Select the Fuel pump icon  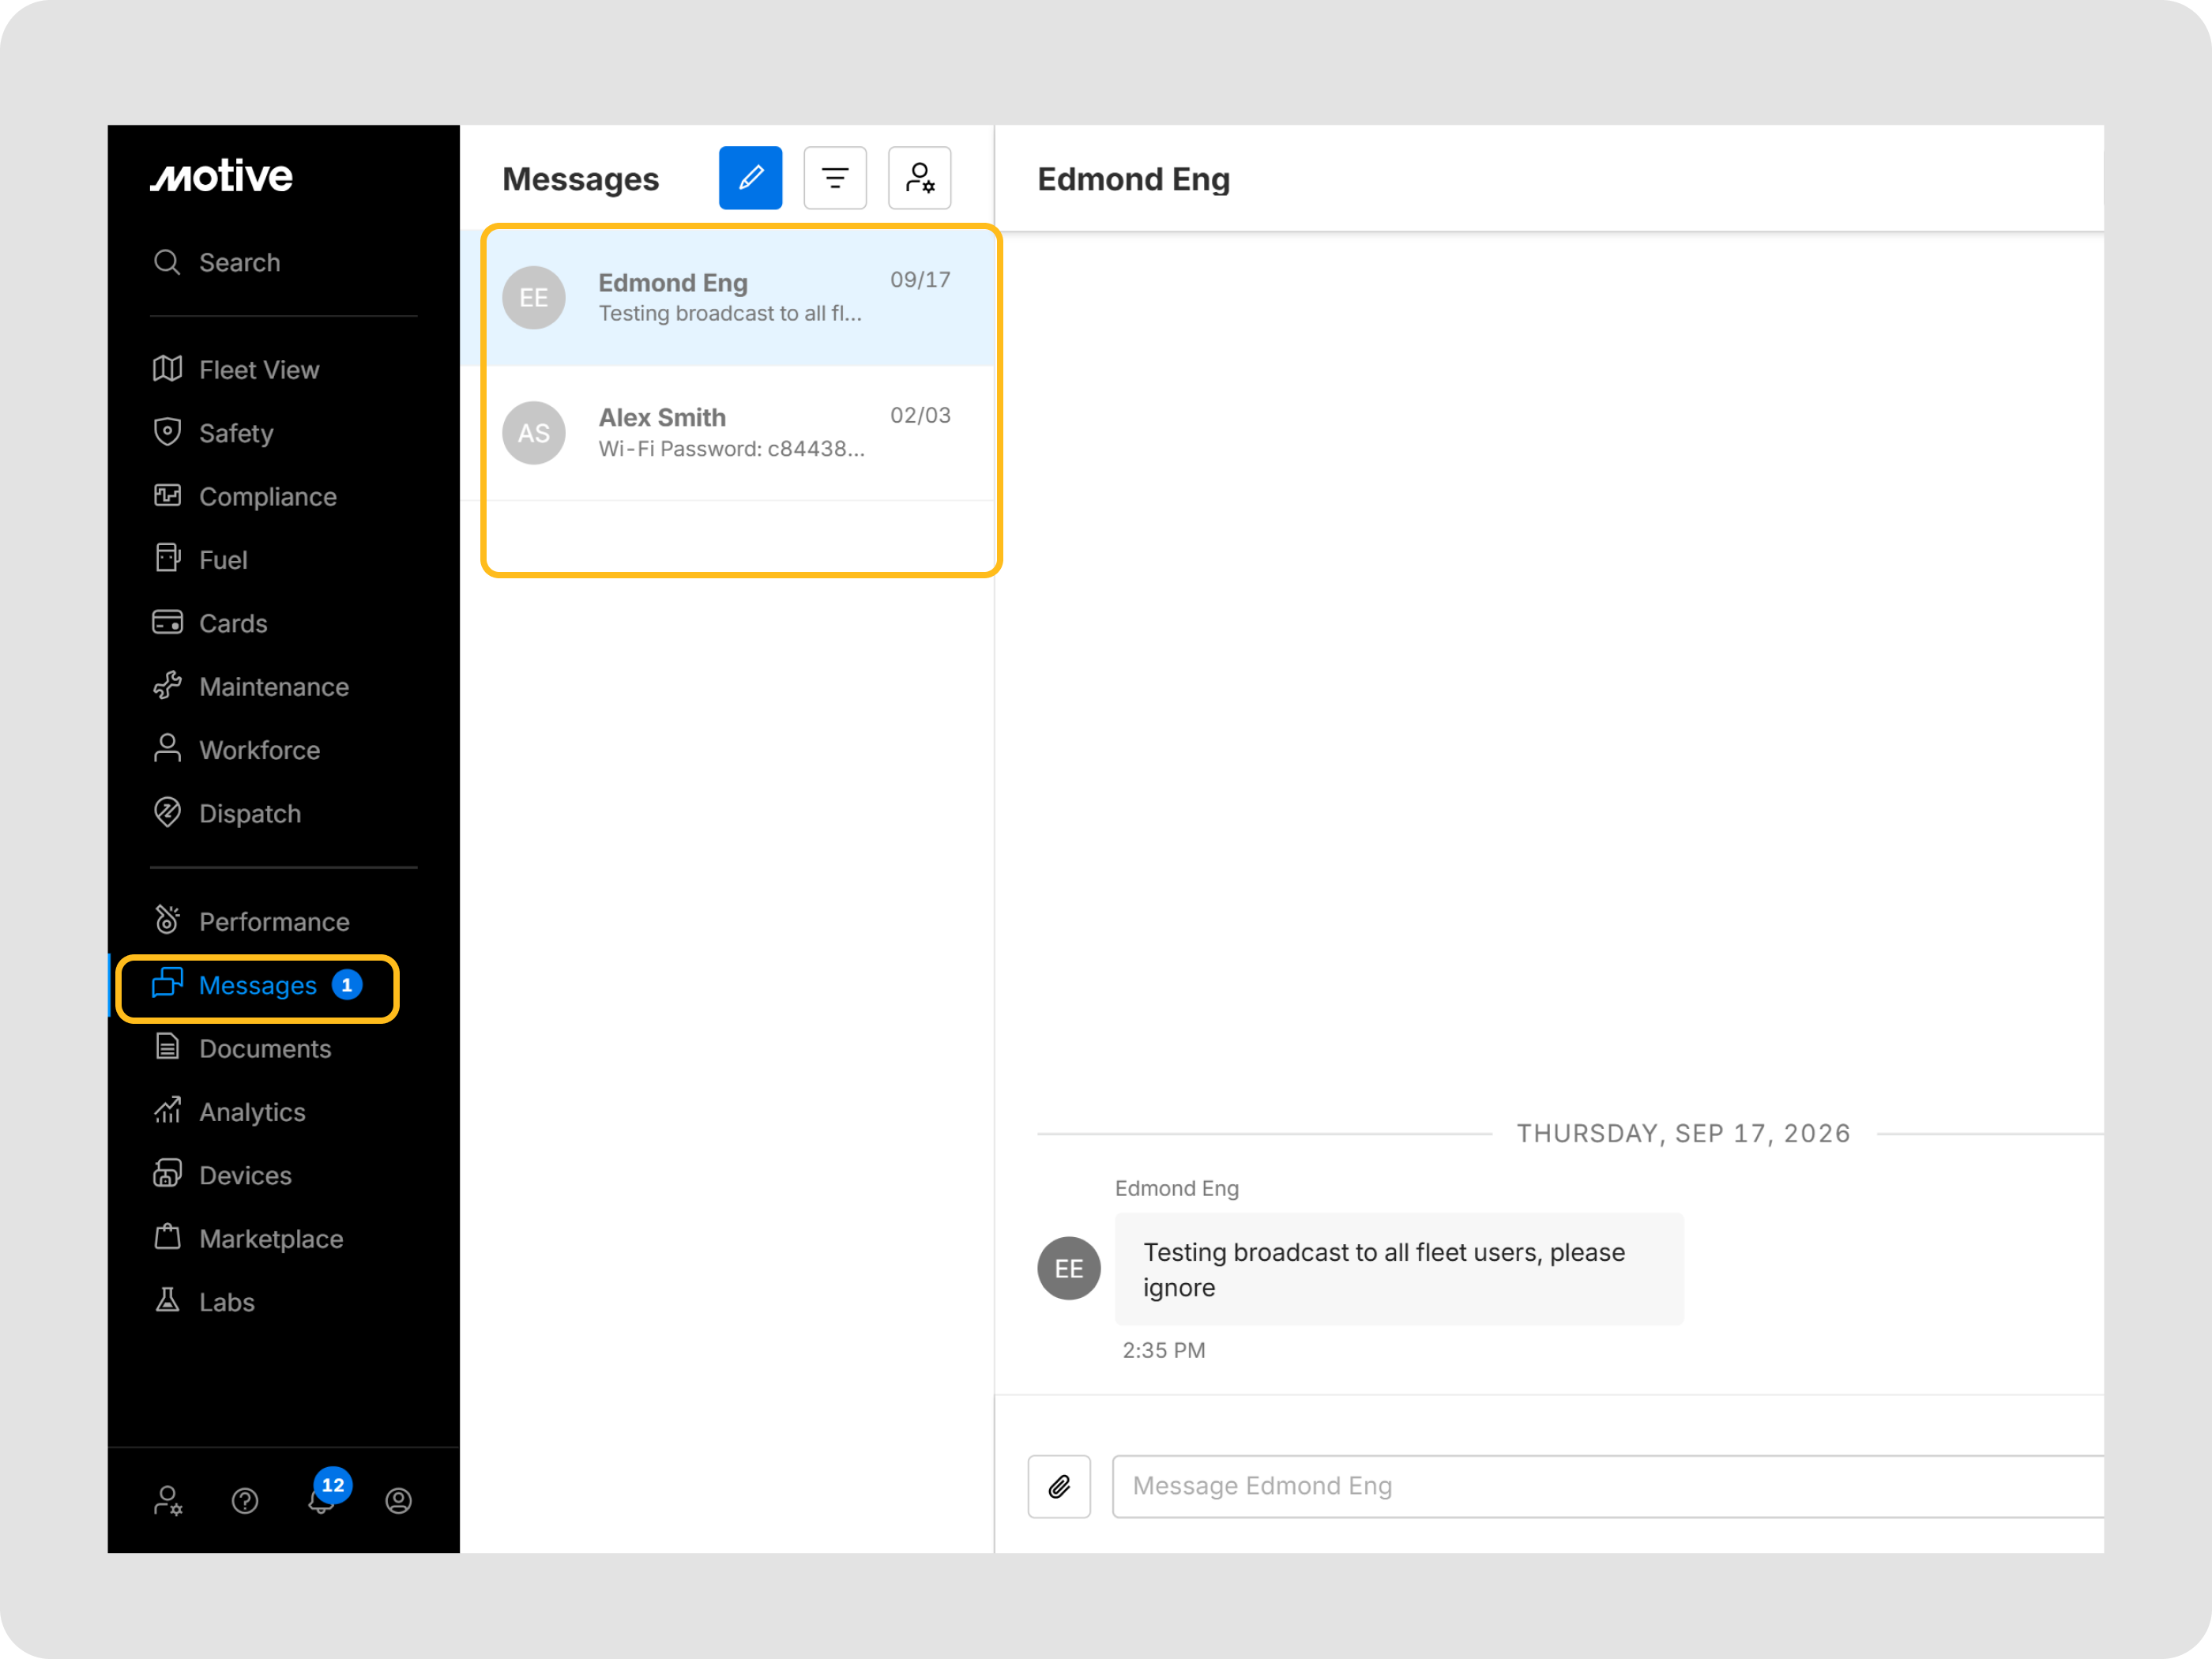tap(167, 559)
